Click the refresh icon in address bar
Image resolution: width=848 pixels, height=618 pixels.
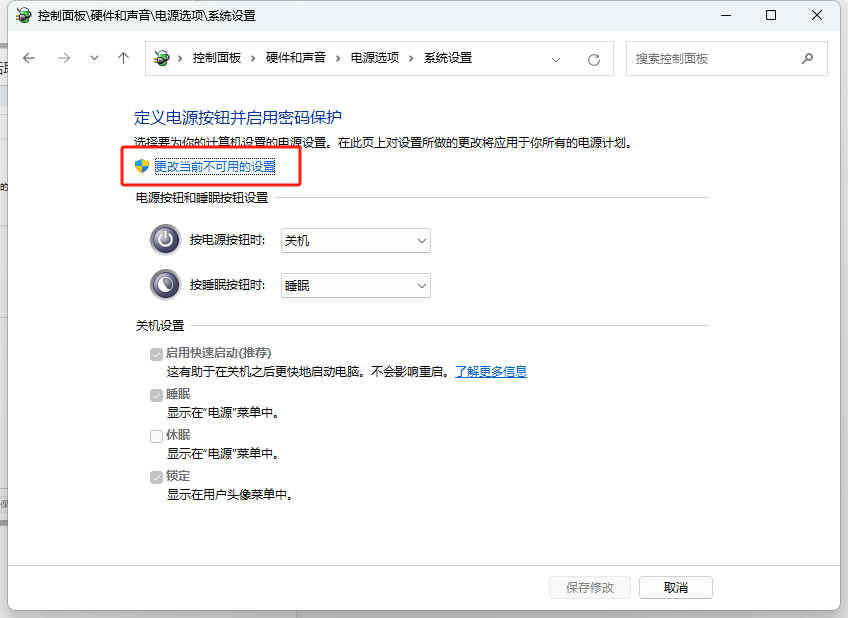[x=594, y=60]
